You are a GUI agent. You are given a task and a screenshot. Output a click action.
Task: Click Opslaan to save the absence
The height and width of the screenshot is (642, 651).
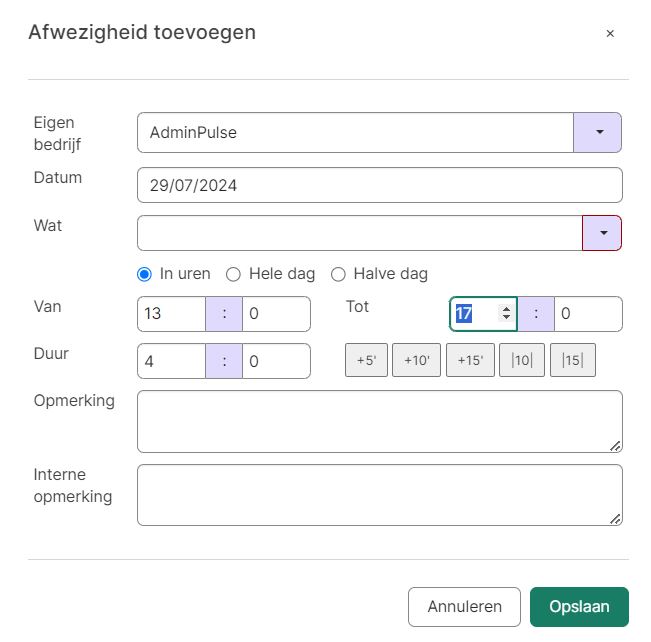(579, 607)
